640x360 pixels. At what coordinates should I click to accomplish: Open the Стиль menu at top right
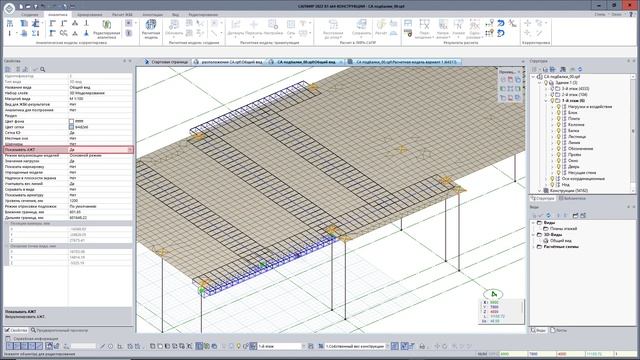pyautogui.click(x=600, y=14)
